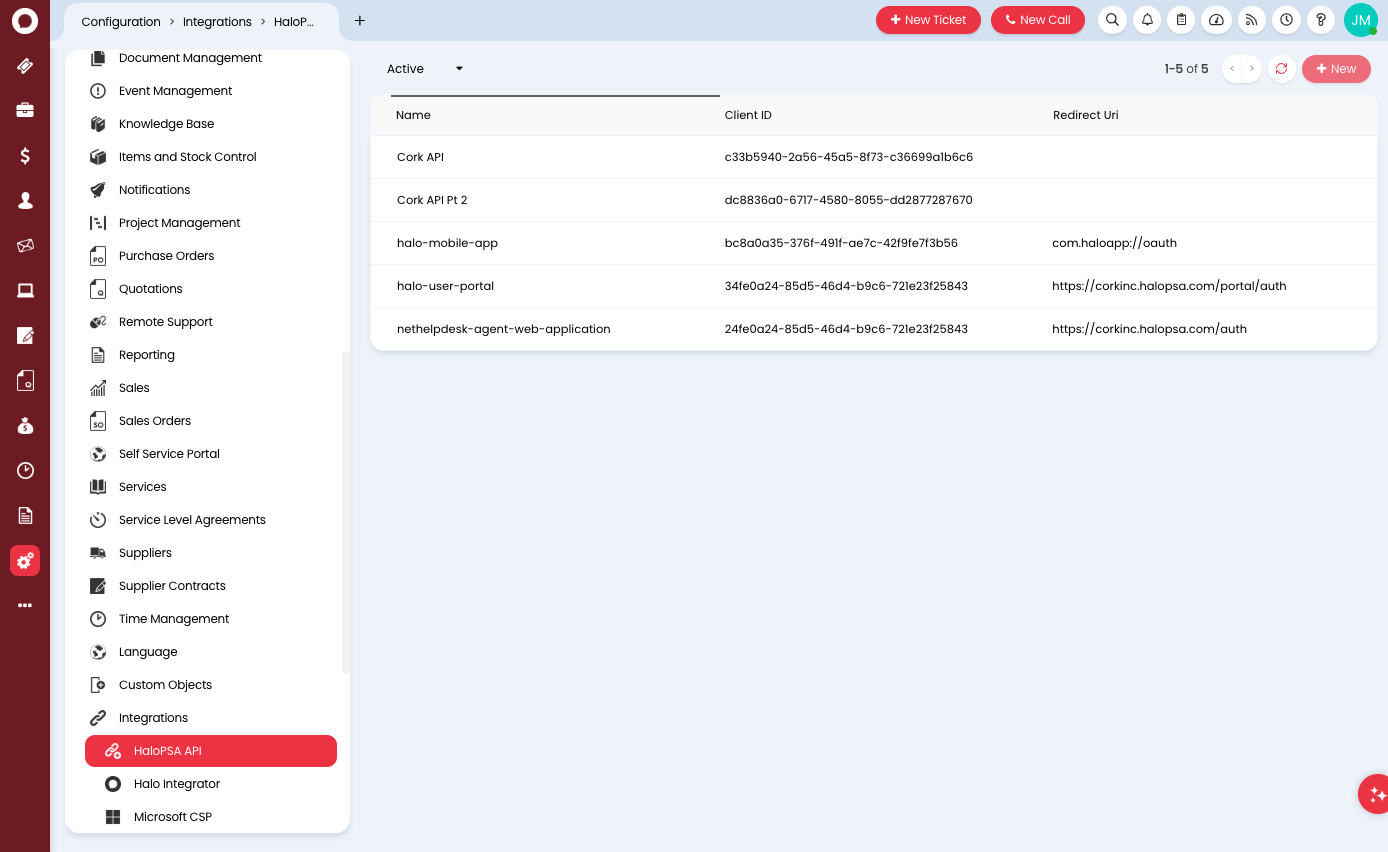Click the Halo logo in left rail
The width and height of the screenshot is (1388, 852).
click(25, 20)
